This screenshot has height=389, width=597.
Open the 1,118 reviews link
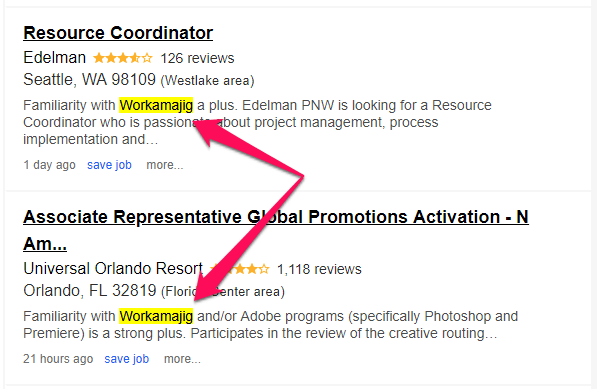pyautogui.click(x=319, y=269)
